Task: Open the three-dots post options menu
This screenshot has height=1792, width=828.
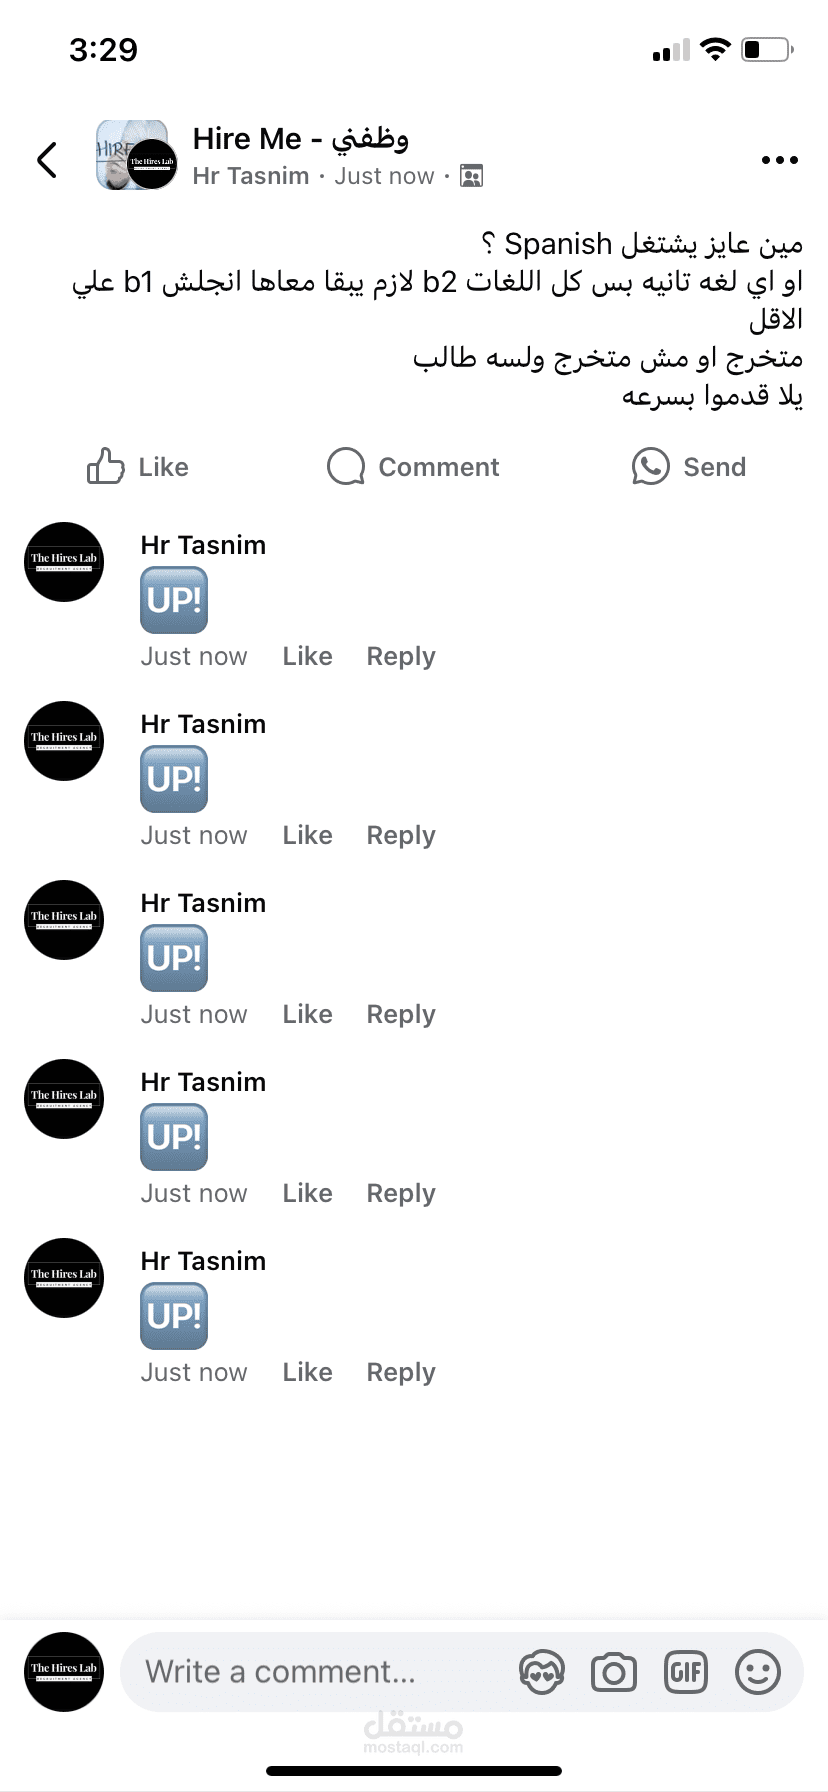Action: click(779, 160)
